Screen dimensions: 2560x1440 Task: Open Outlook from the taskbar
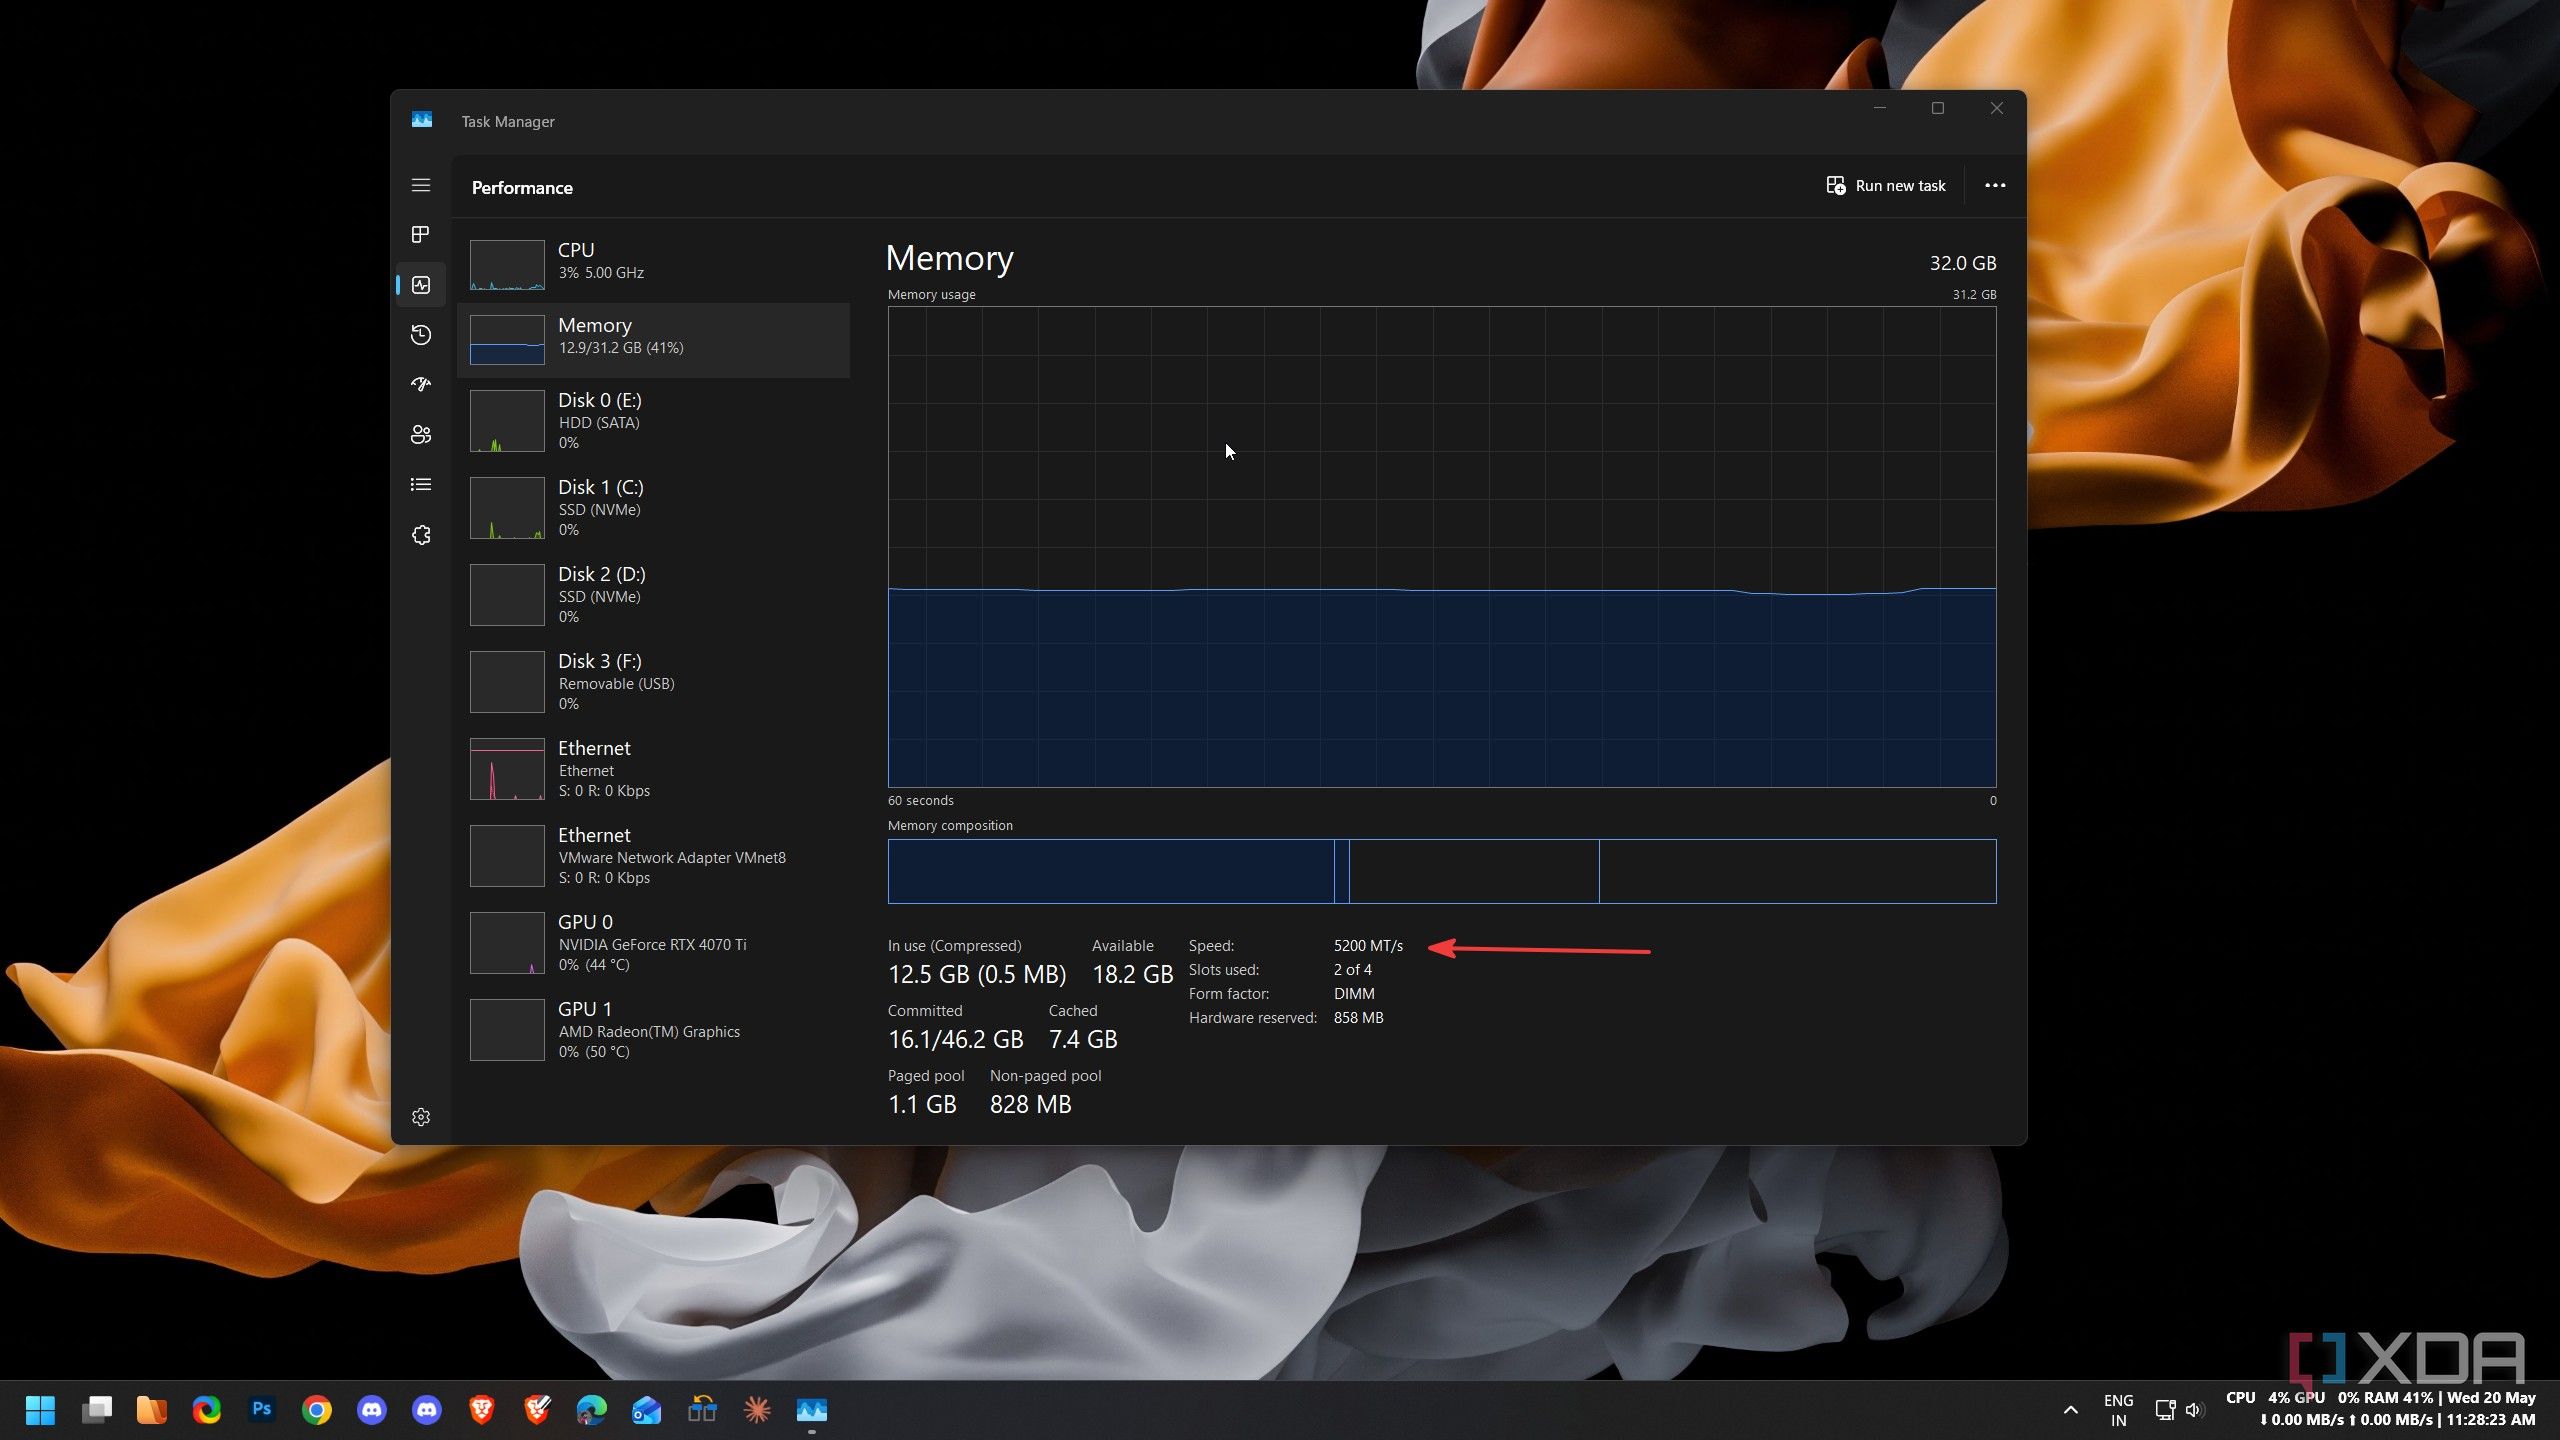tap(647, 1410)
